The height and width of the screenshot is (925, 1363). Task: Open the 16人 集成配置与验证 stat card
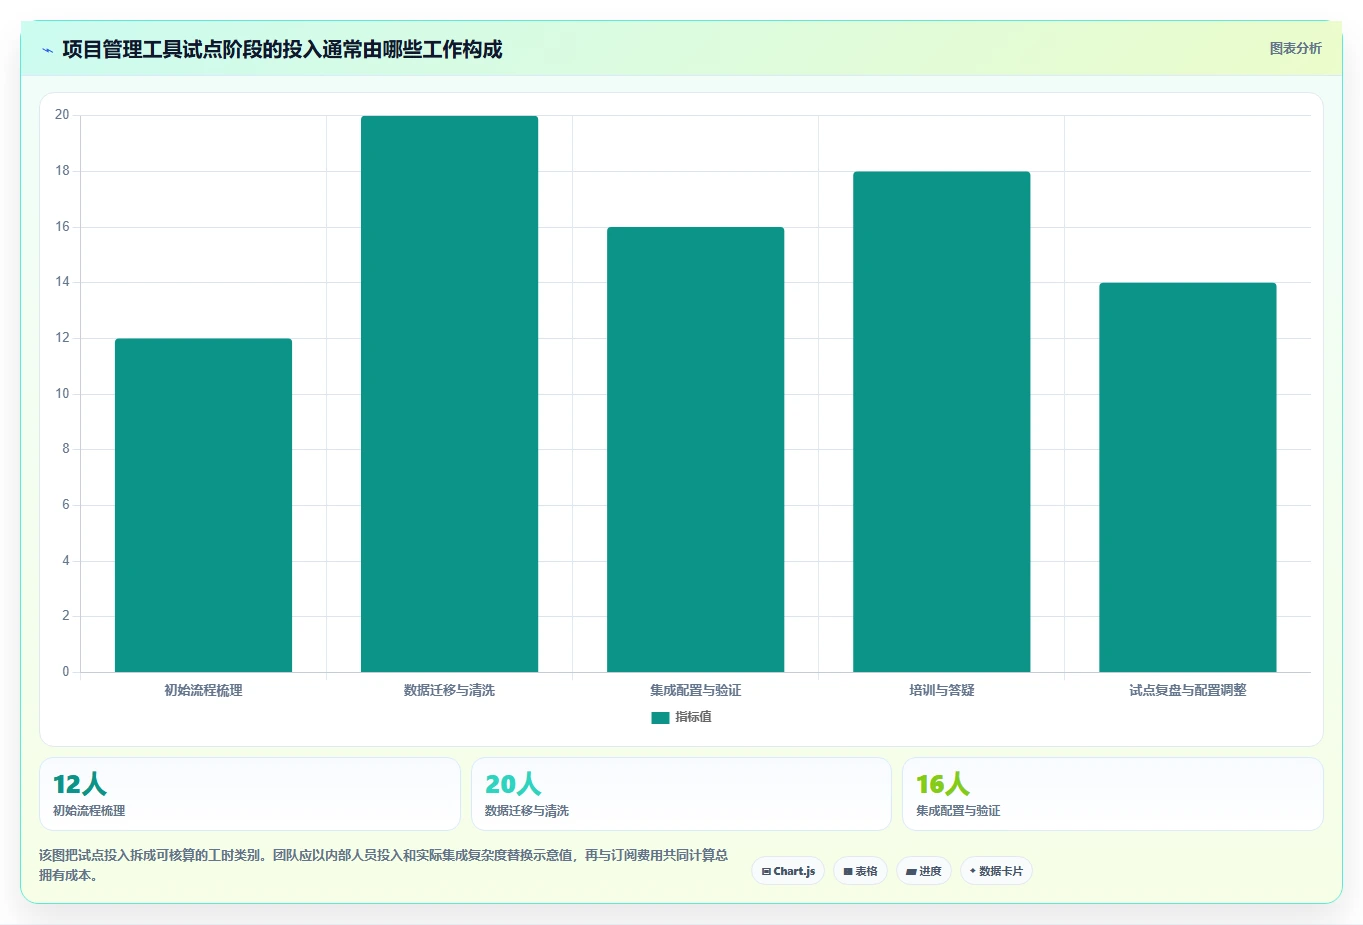[x=1112, y=794]
